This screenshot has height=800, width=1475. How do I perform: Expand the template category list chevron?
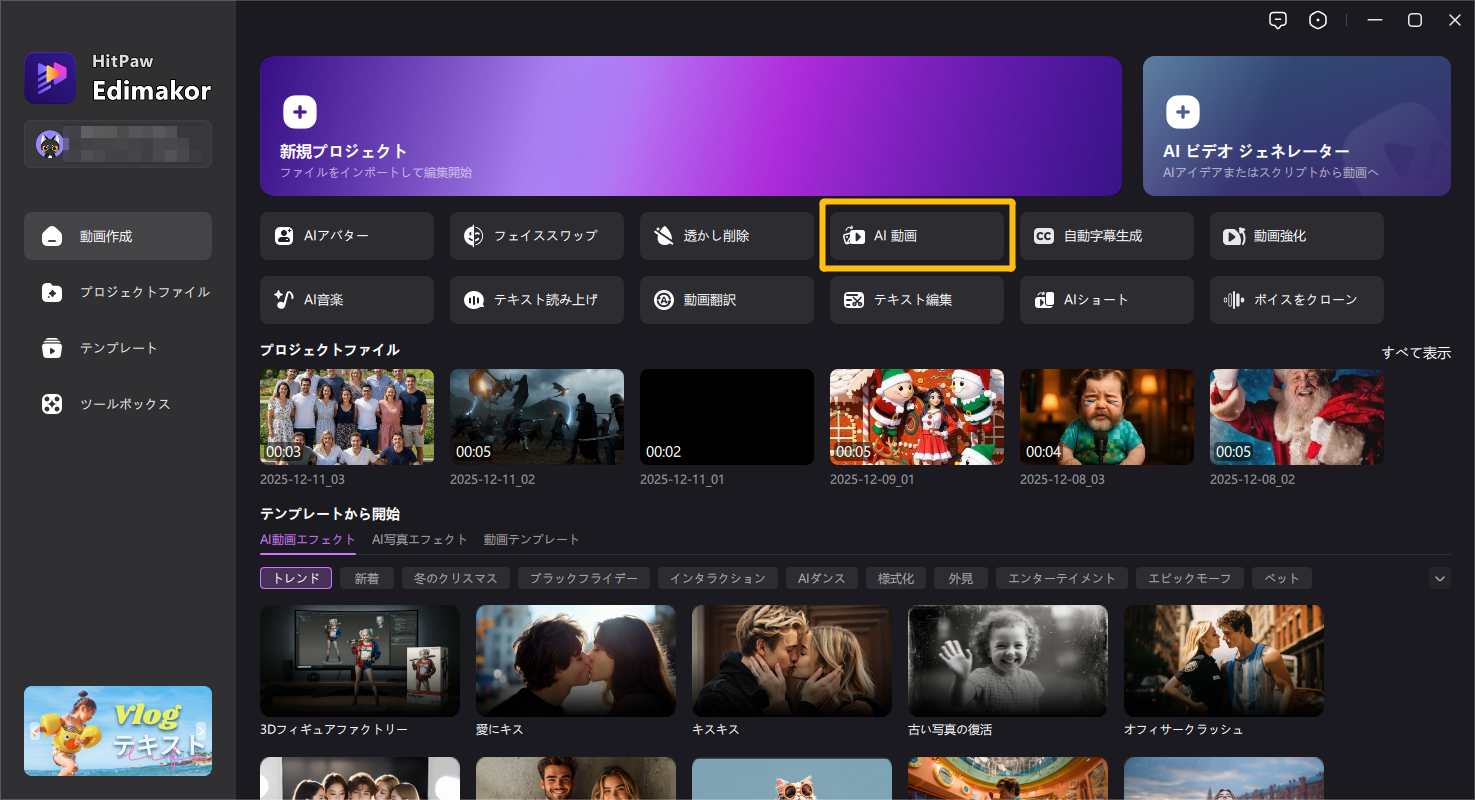pyautogui.click(x=1439, y=578)
